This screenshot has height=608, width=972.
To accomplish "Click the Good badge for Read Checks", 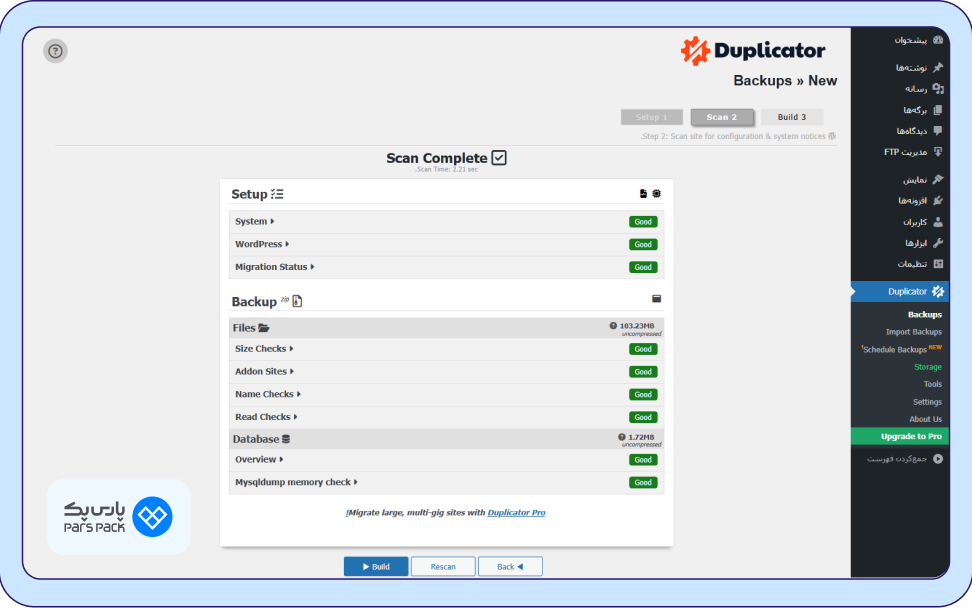I will tap(643, 417).
